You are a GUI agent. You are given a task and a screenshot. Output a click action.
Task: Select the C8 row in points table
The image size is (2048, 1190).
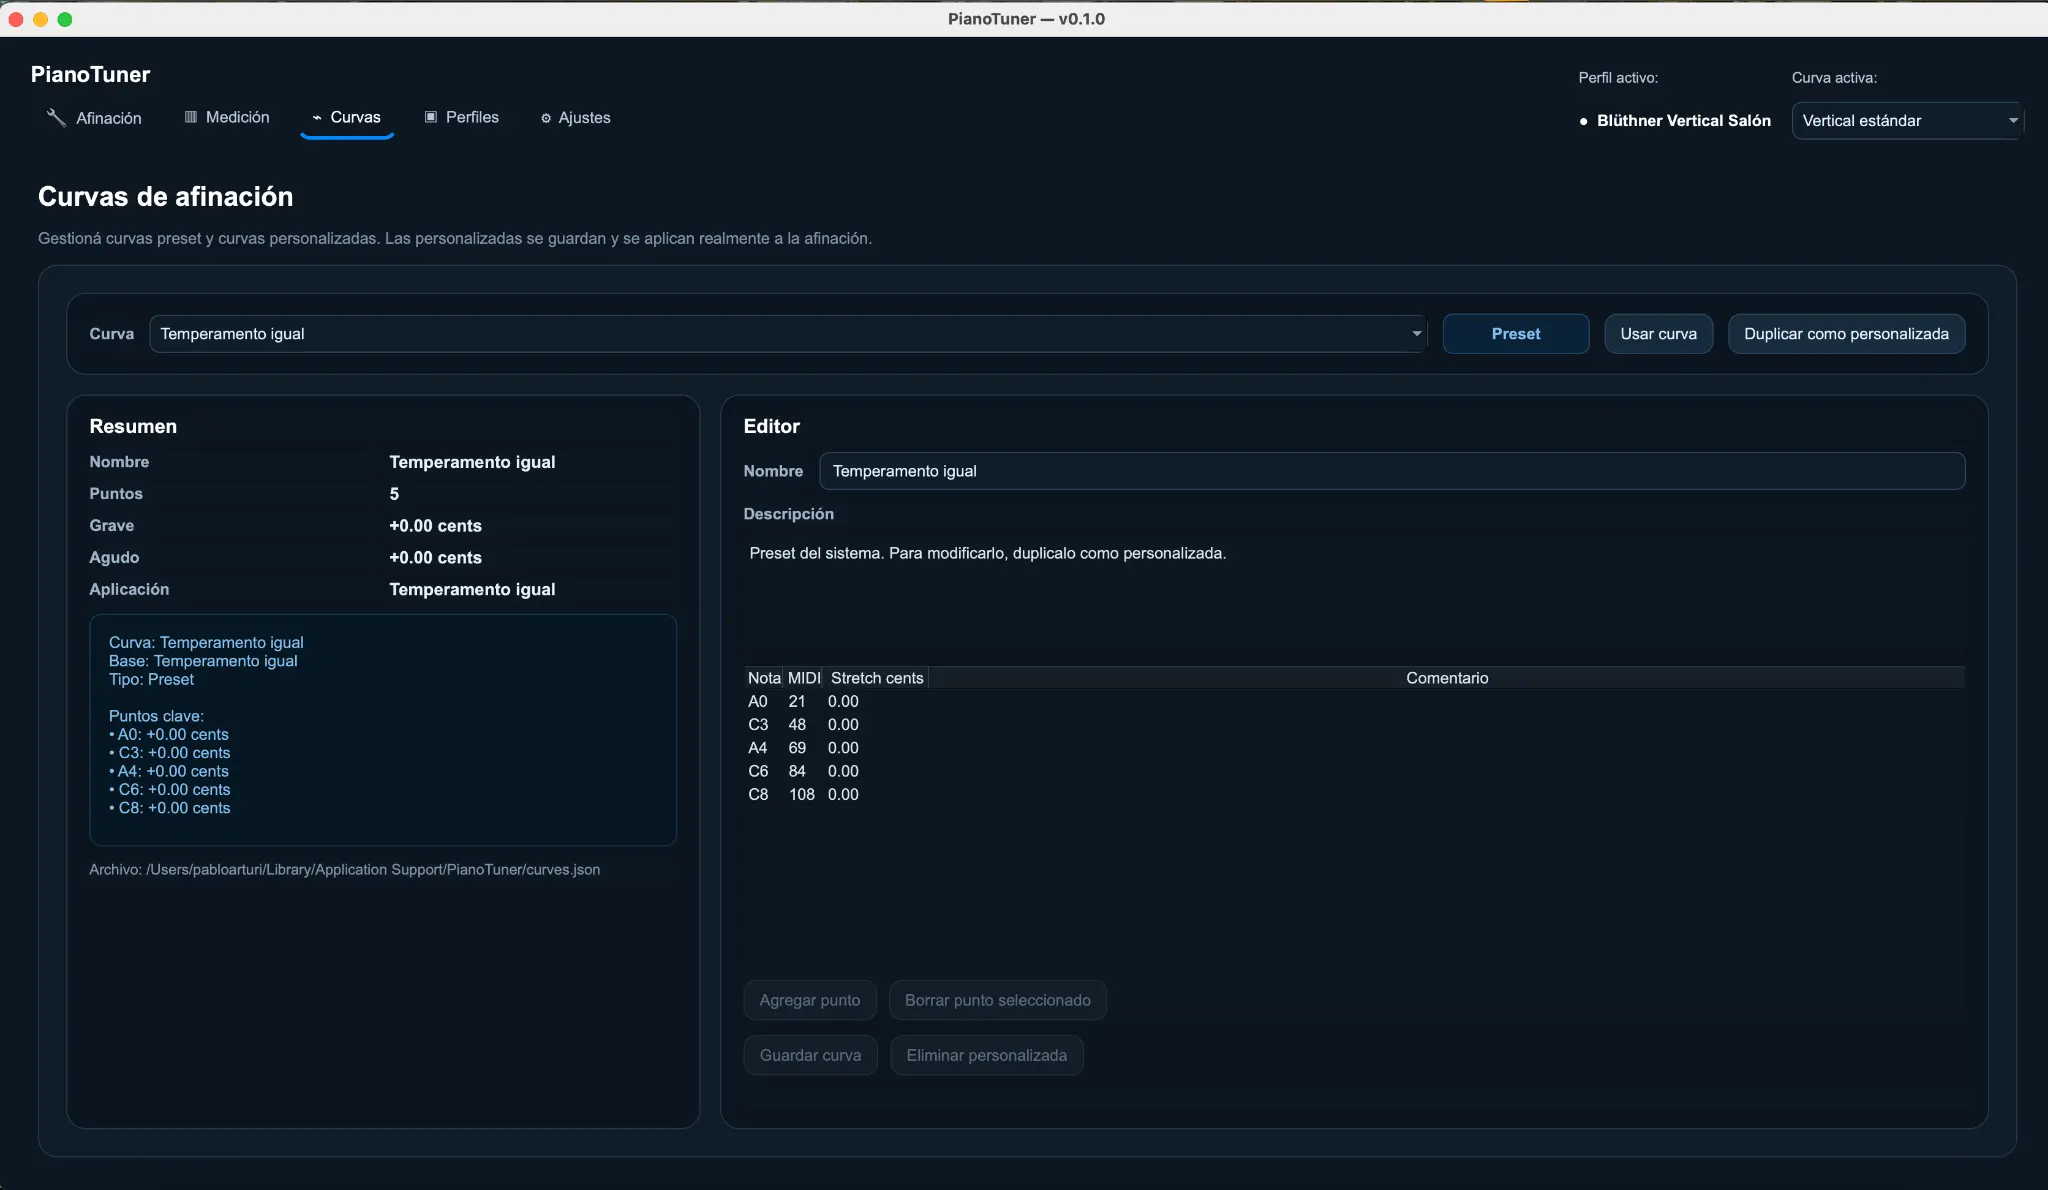point(1354,795)
